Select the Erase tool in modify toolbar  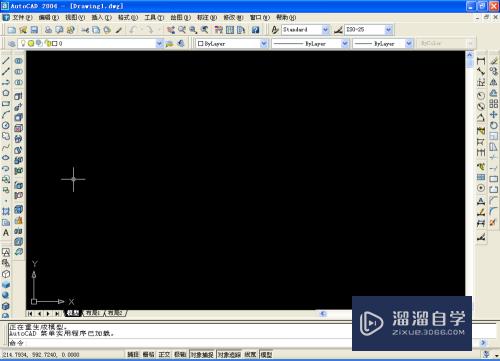point(494,61)
